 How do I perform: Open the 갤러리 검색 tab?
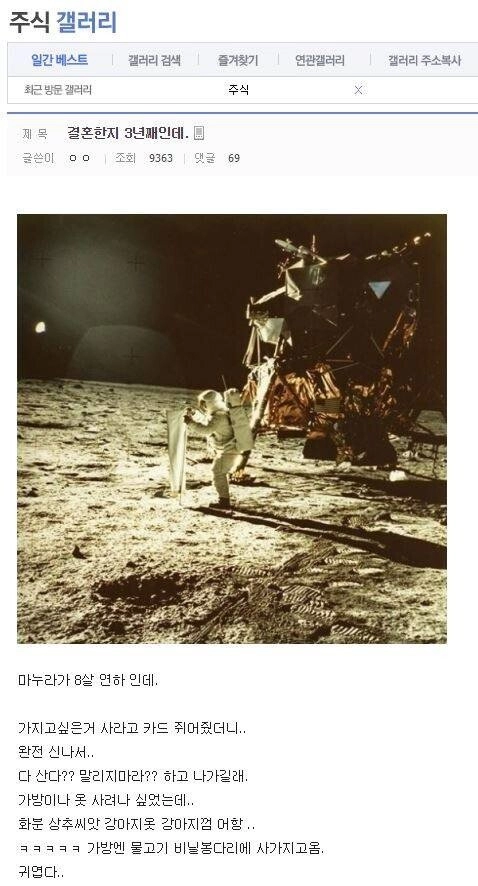[154, 60]
